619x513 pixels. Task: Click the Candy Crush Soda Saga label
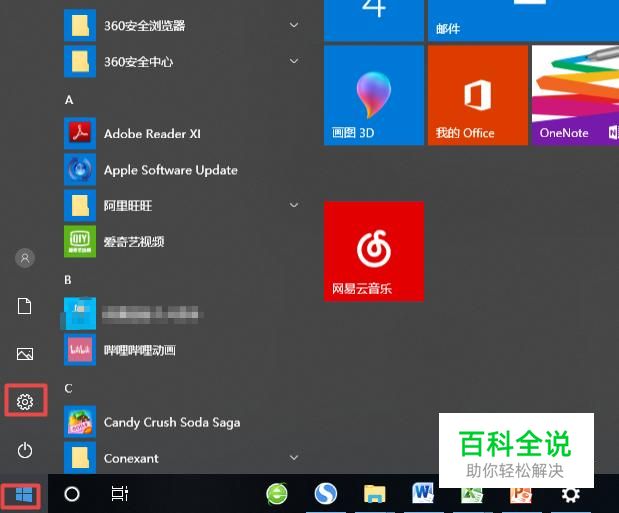[172, 423]
